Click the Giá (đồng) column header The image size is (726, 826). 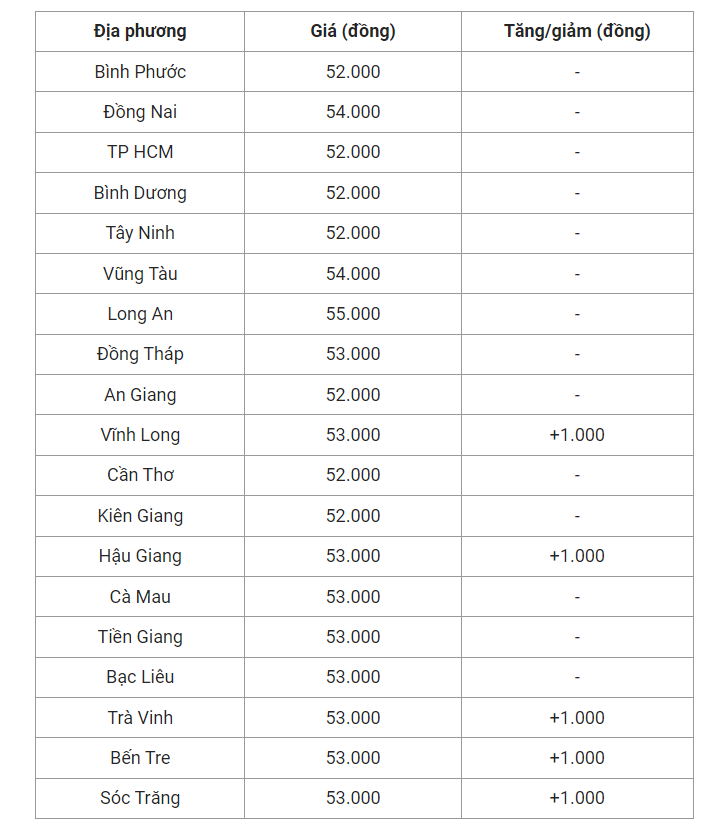point(353,31)
